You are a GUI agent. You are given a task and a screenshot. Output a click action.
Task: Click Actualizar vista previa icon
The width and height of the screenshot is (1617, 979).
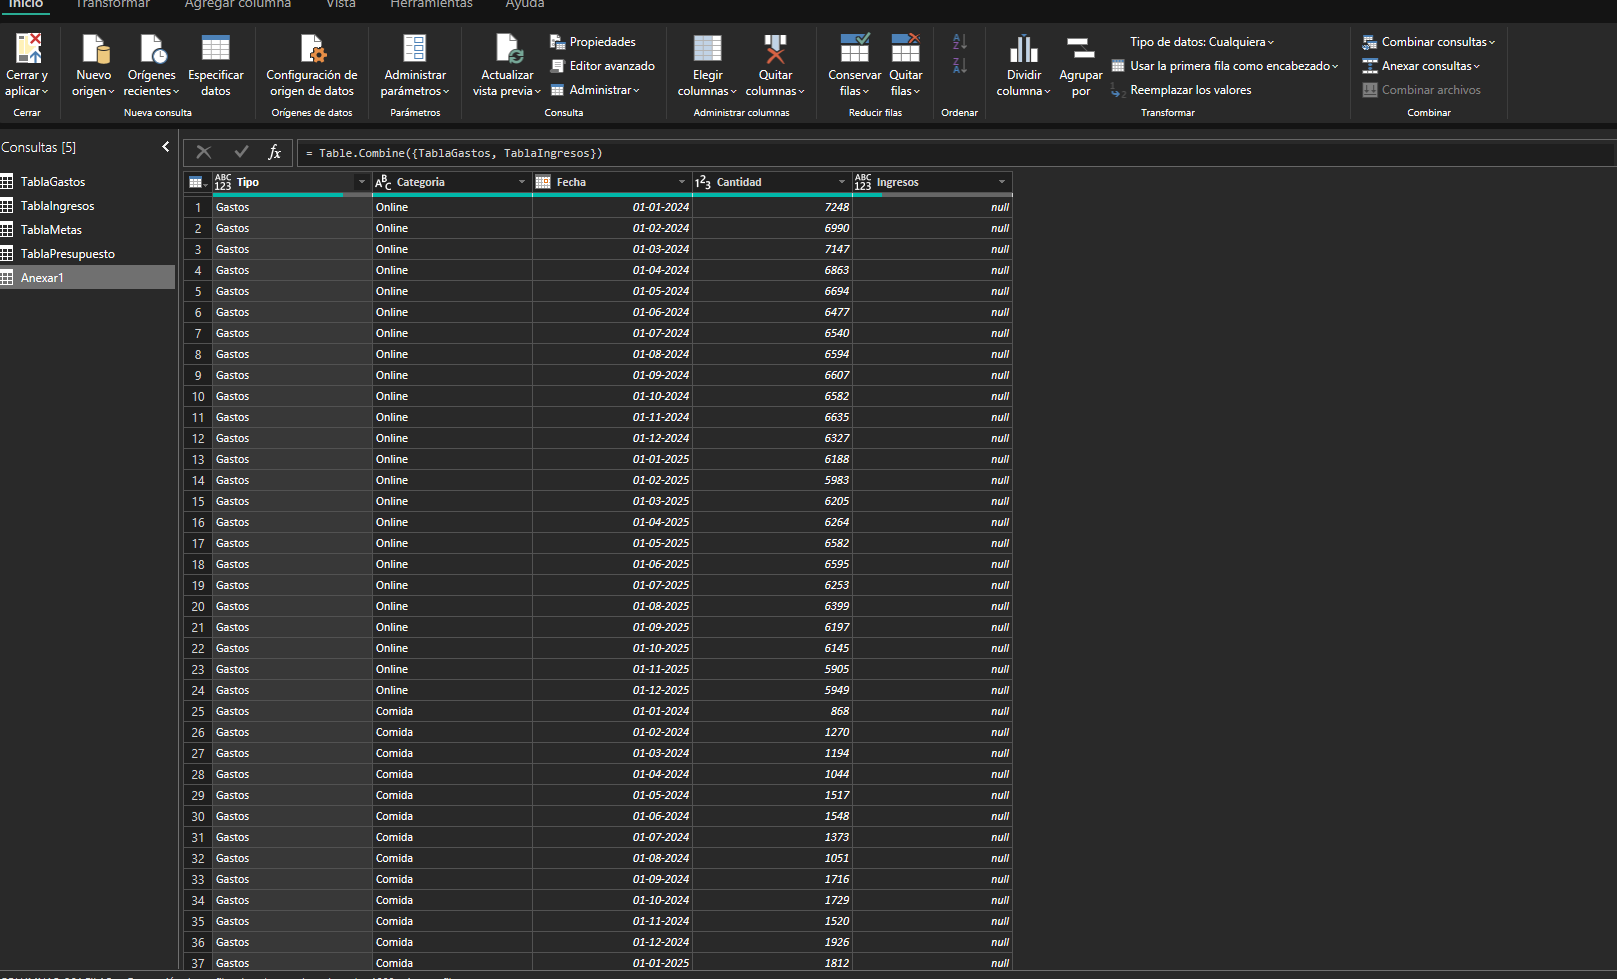(x=508, y=49)
